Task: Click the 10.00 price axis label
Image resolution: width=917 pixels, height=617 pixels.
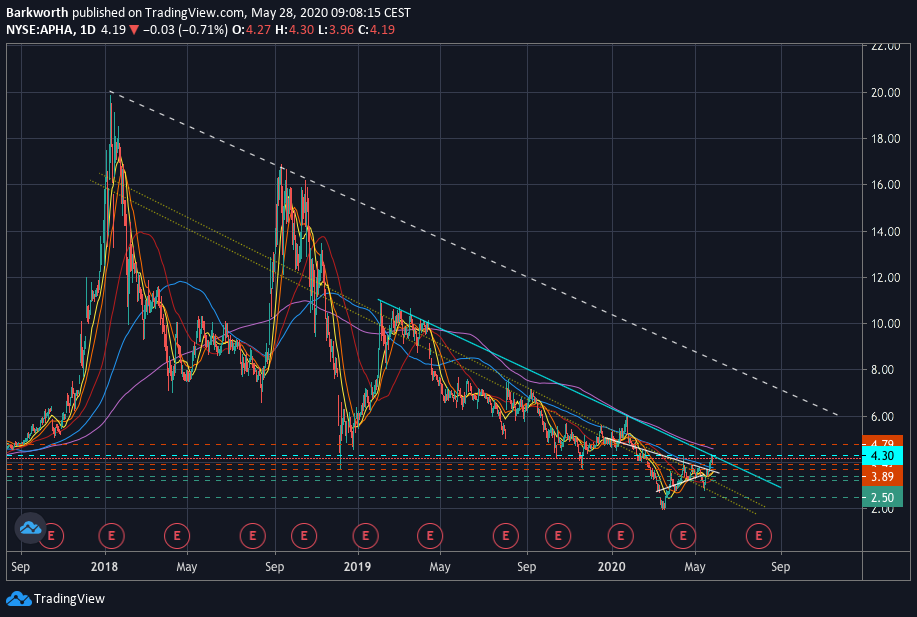Action: (885, 324)
